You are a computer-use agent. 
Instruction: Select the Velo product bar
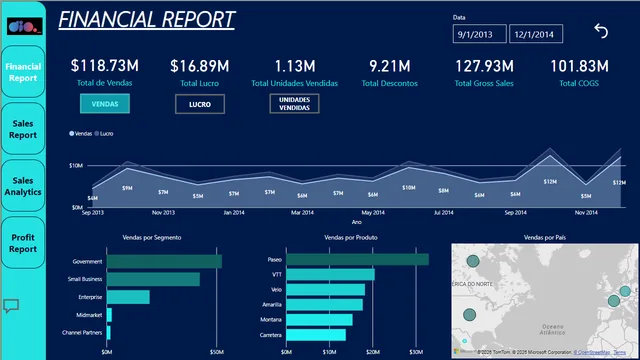326,290
